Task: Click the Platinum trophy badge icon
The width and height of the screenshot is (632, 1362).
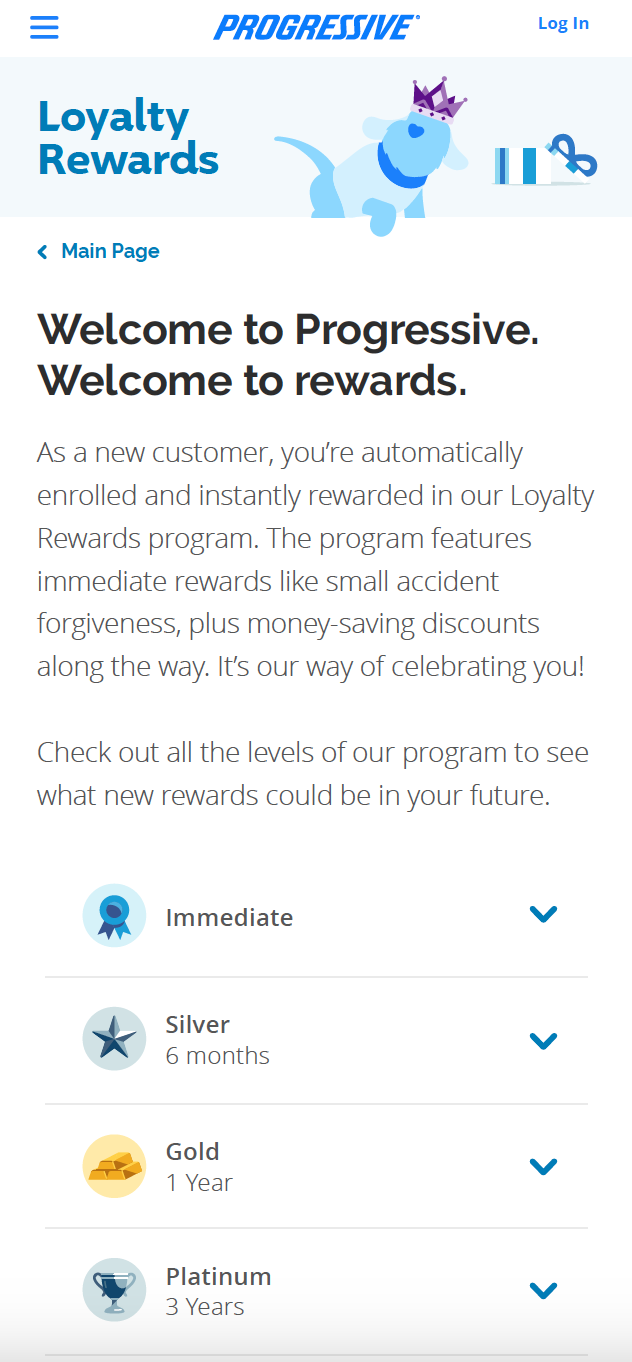Action: click(x=114, y=1290)
